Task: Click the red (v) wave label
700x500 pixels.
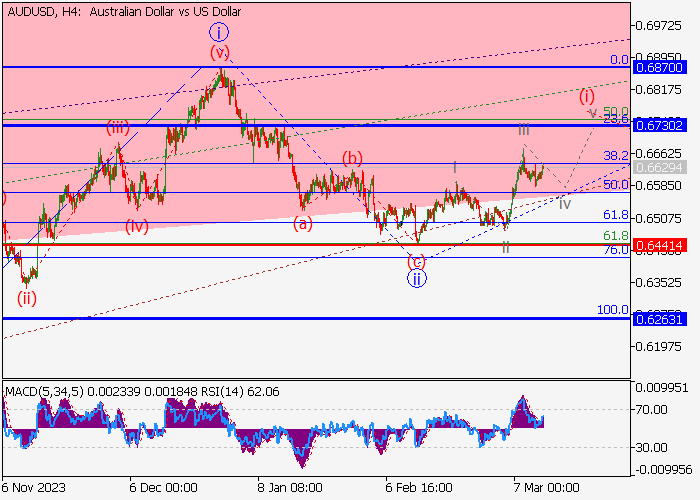Action: 220,53
